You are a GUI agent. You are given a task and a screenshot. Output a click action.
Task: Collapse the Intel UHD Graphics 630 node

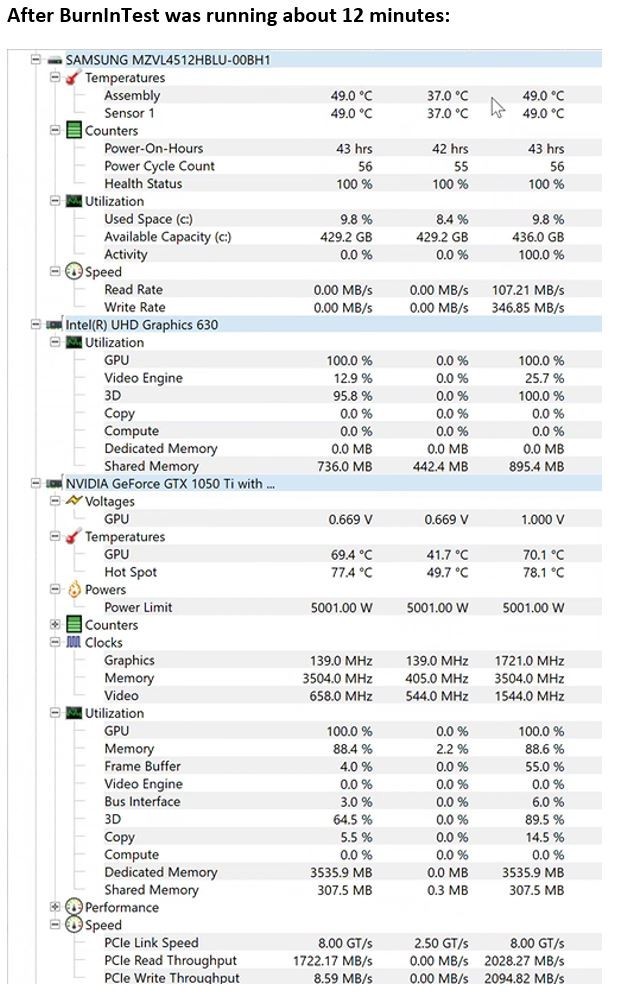36,325
